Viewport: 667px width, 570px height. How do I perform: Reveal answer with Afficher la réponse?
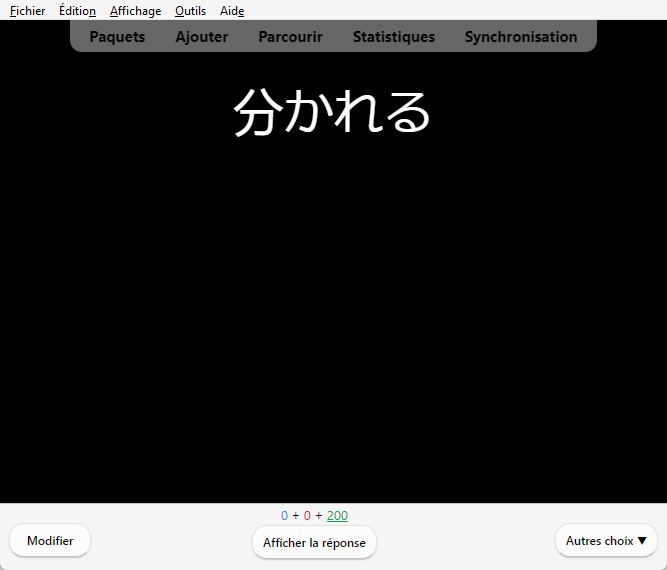point(314,543)
